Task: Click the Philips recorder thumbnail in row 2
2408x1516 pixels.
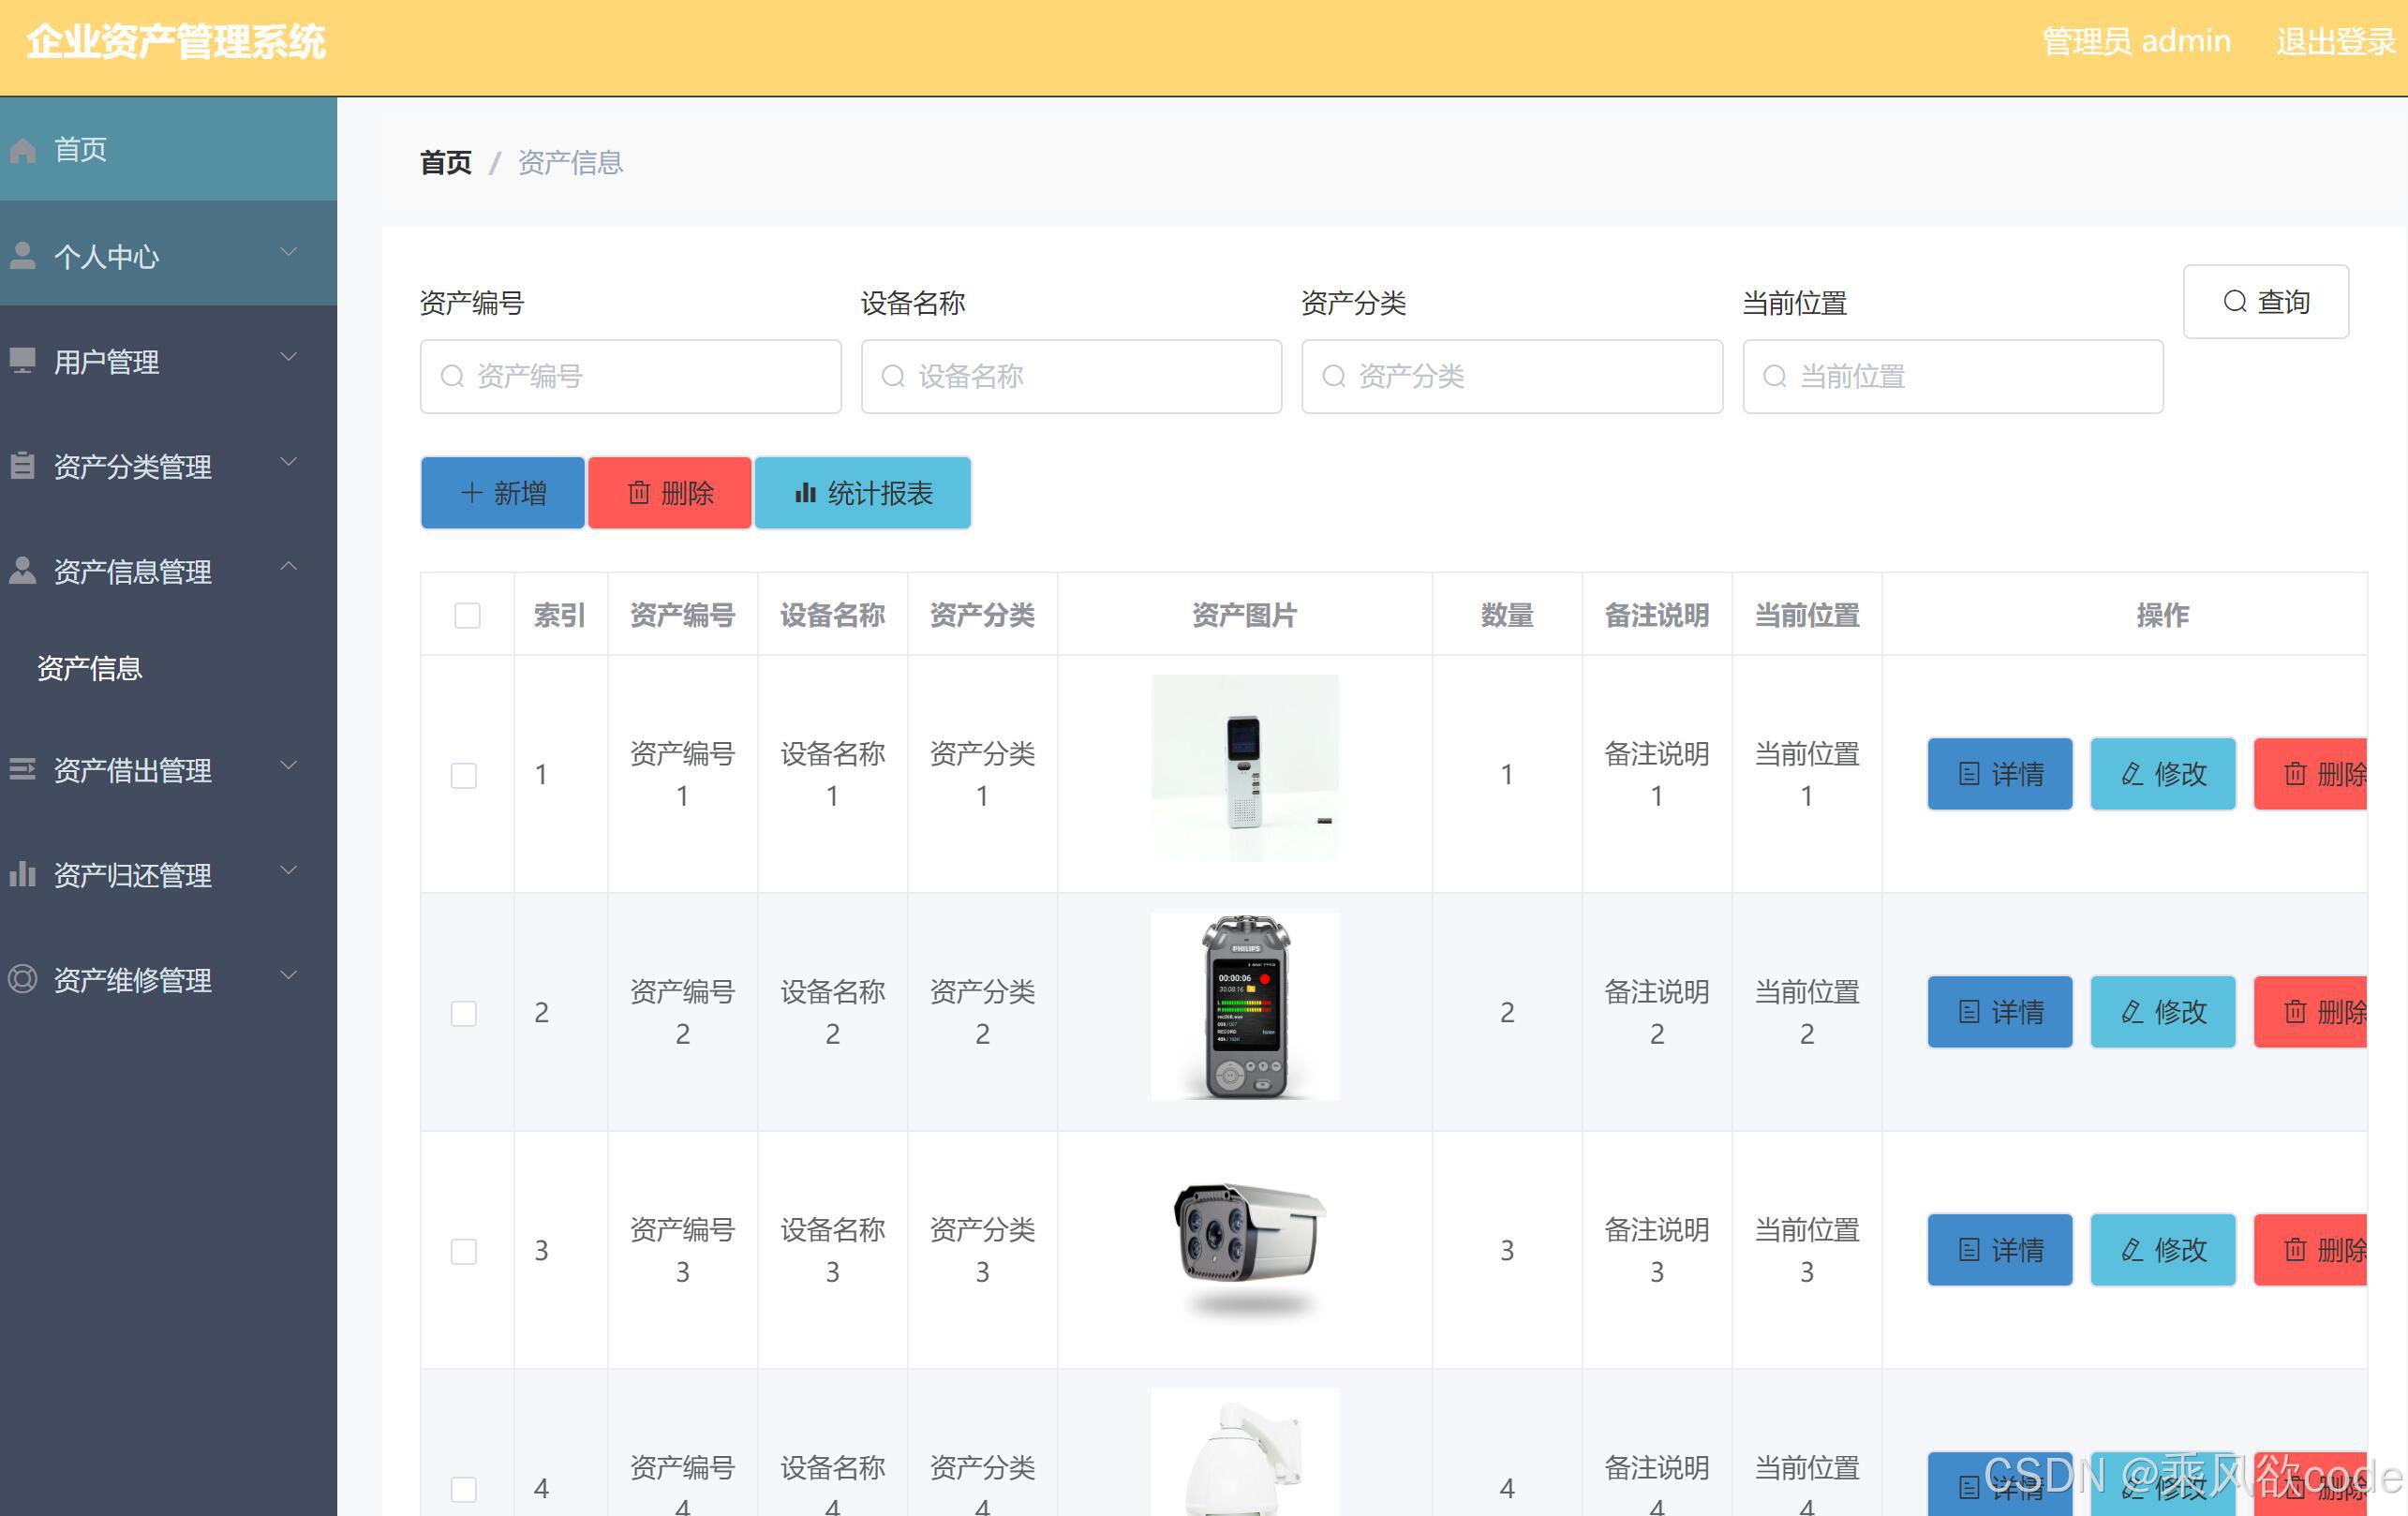Action: [1244, 1007]
